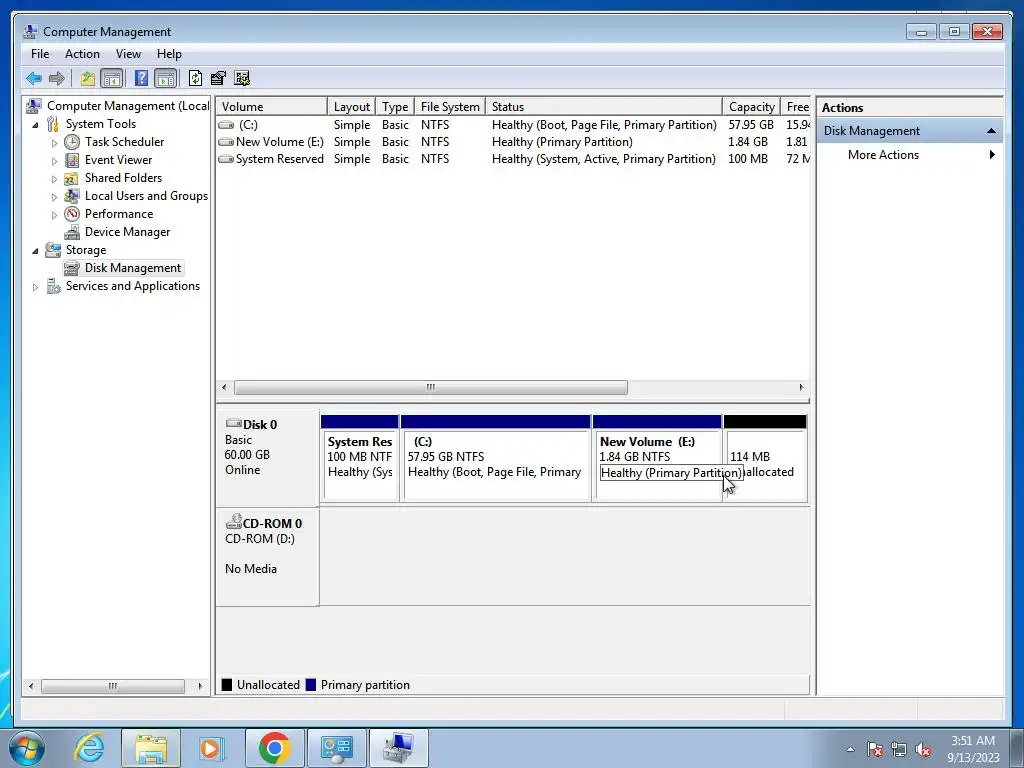Select System Reserved partition in Disk 0

click(x=360, y=458)
